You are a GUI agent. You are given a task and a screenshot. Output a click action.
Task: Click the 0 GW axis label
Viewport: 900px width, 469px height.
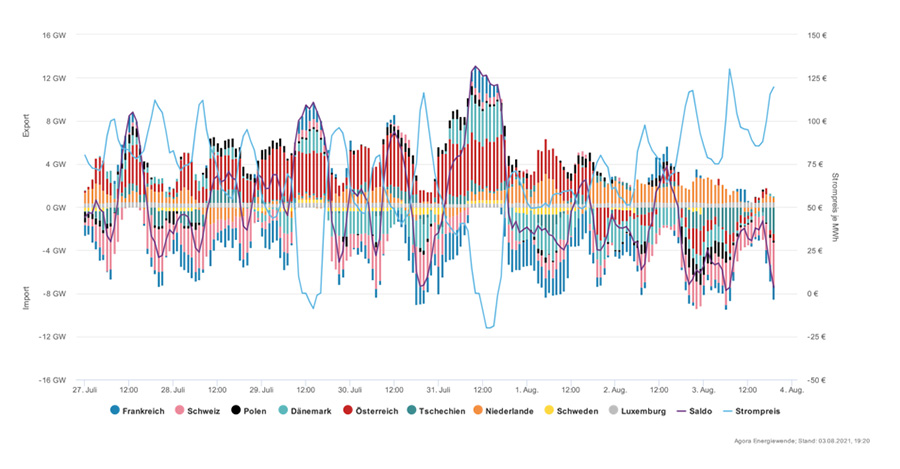click(54, 208)
